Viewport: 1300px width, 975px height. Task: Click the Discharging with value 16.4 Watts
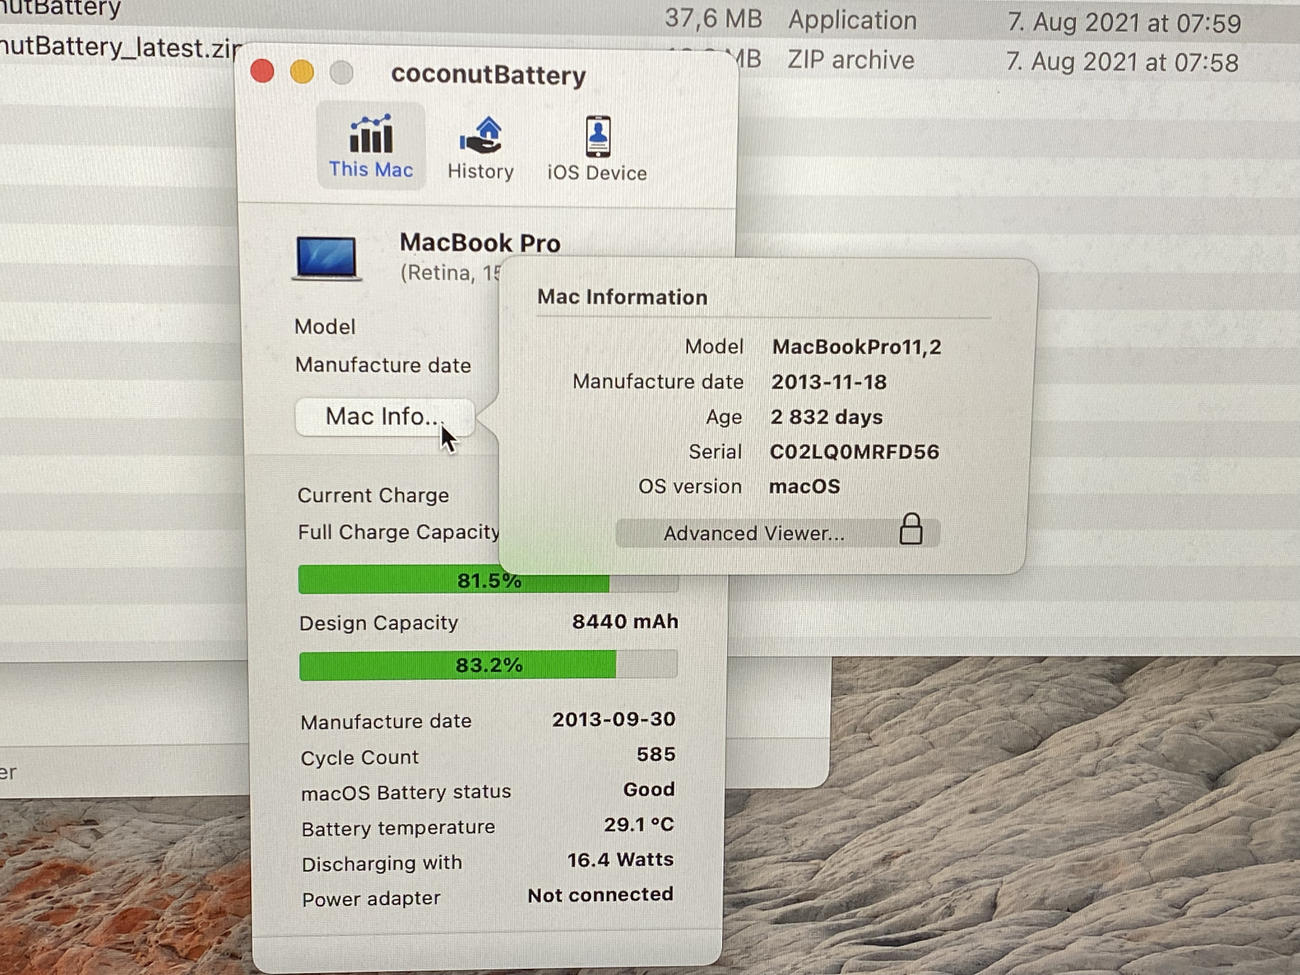tap(620, 860)
